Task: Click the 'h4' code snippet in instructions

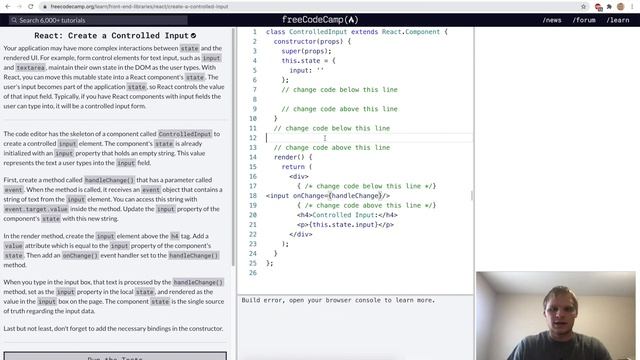Action: pyautogui.click(x=174, y=236)
